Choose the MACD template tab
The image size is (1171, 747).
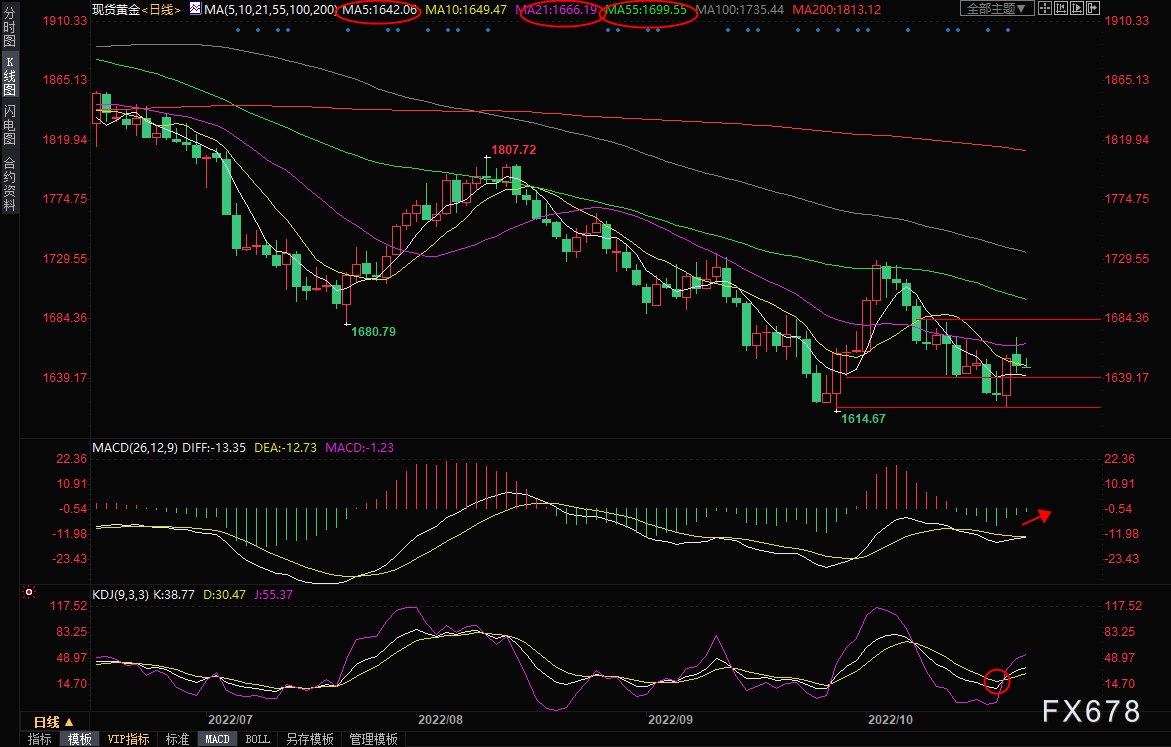pyautogui.click(x=217, y=739)
